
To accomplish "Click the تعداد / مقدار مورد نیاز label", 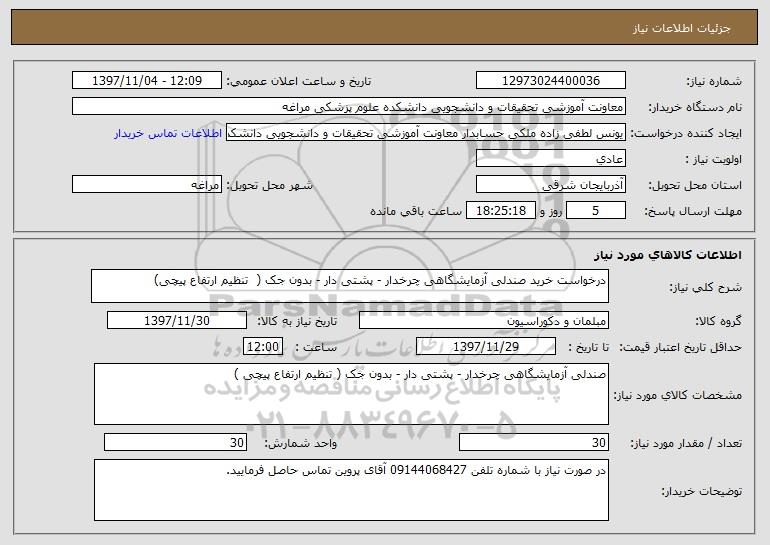I will tap(686, 444).
